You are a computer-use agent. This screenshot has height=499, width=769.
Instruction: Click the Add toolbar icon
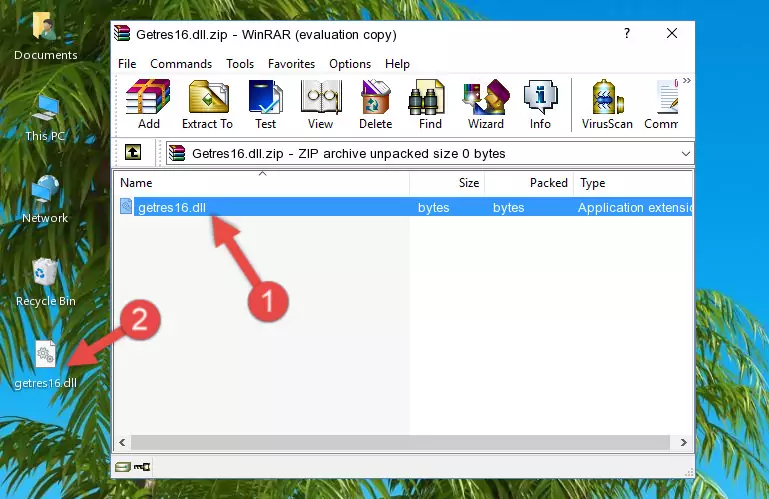click(x=148, y=105)
